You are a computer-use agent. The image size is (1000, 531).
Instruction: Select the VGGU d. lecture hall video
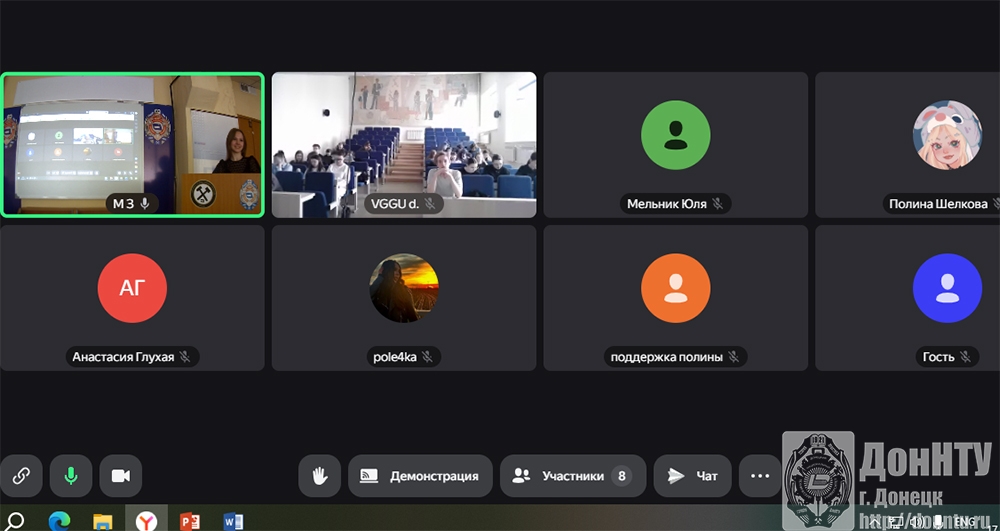pos(404,144)
